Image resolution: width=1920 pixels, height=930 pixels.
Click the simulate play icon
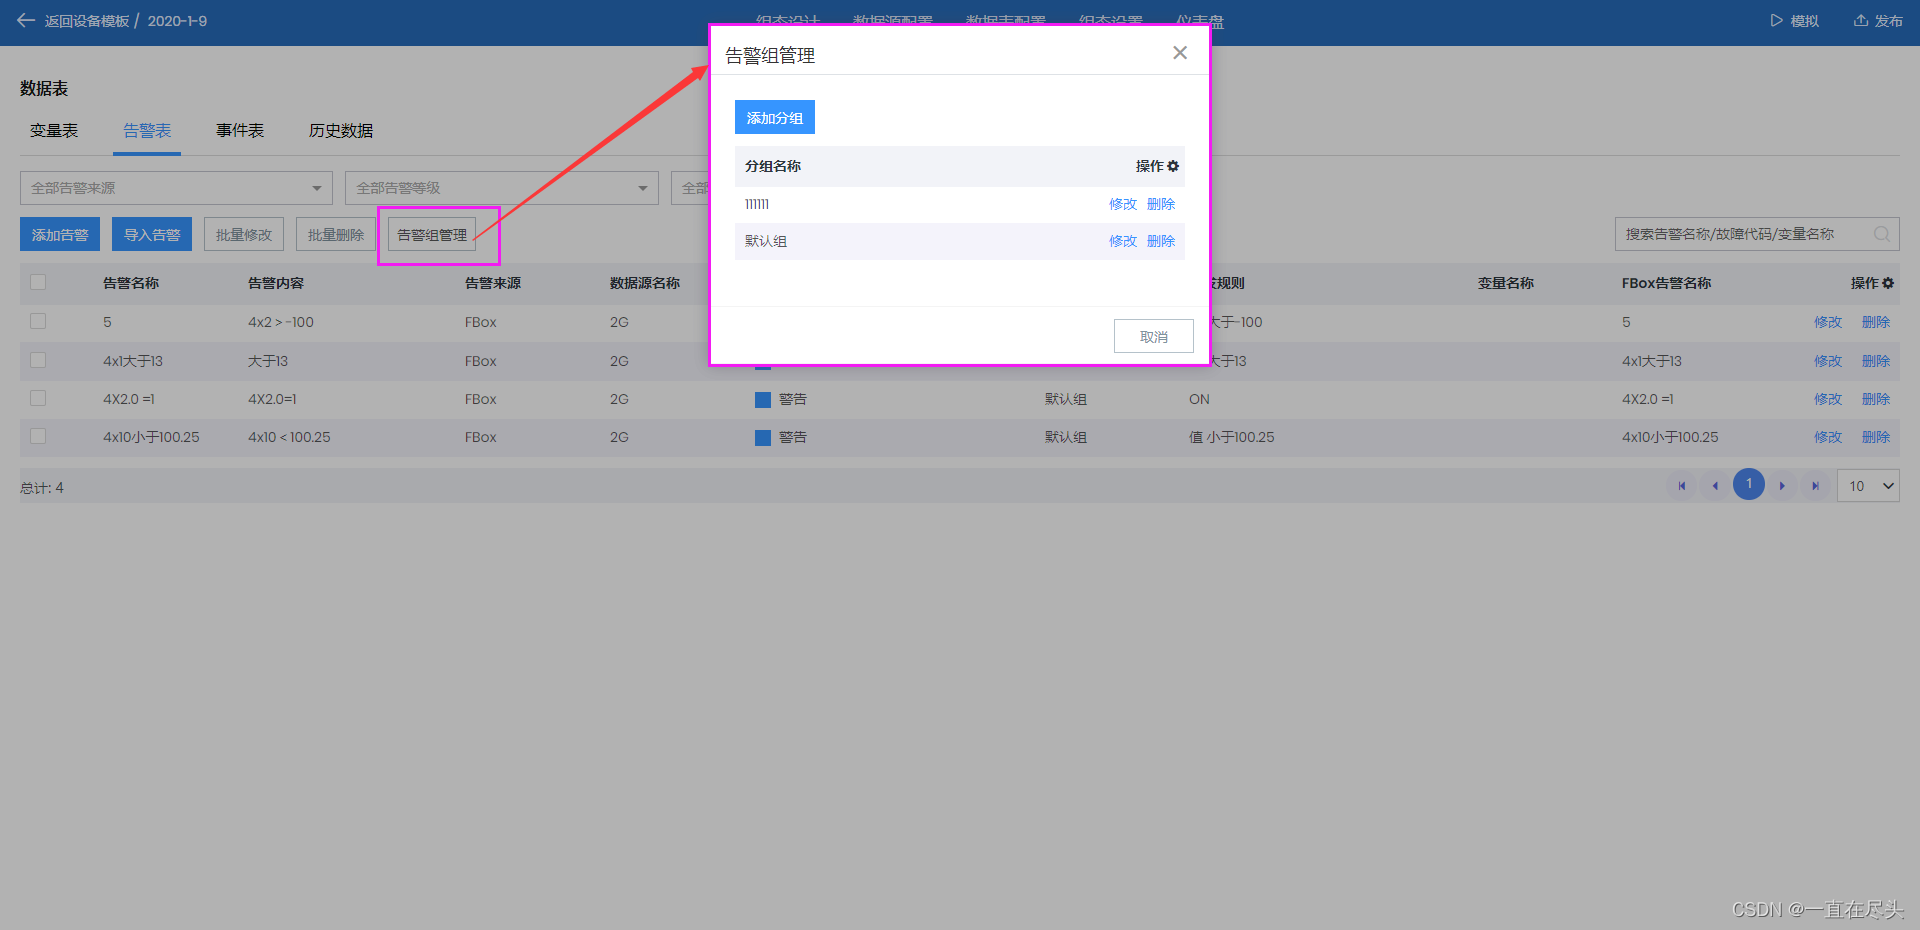1776,20
